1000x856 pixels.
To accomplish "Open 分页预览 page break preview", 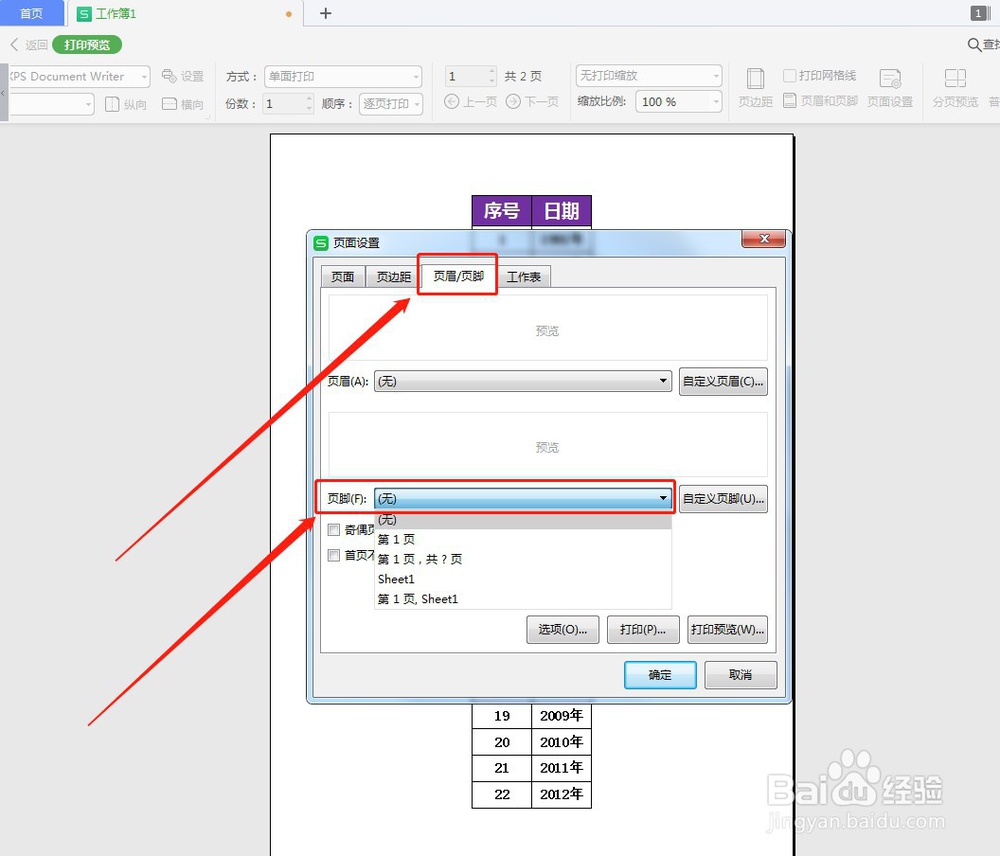I will tap(955, 87).
